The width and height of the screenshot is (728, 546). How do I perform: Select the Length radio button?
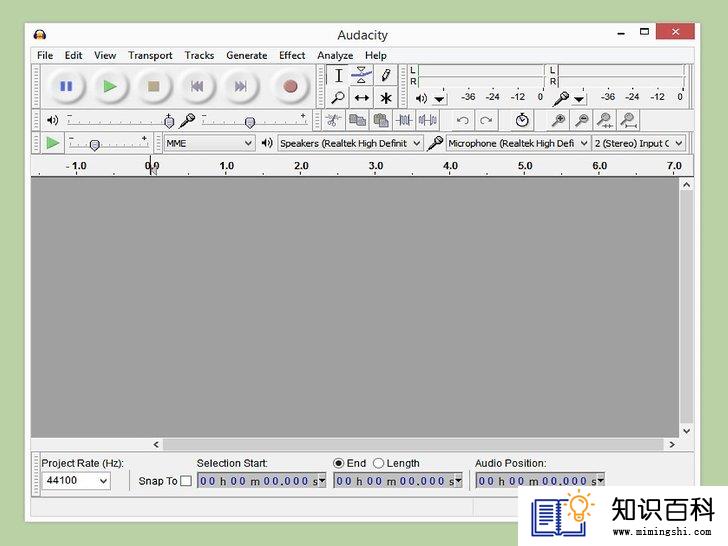378,463
